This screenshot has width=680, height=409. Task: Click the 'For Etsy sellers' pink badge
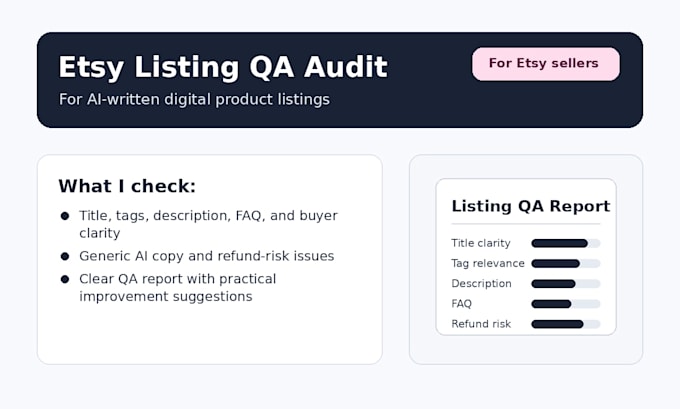coord(546,64)
